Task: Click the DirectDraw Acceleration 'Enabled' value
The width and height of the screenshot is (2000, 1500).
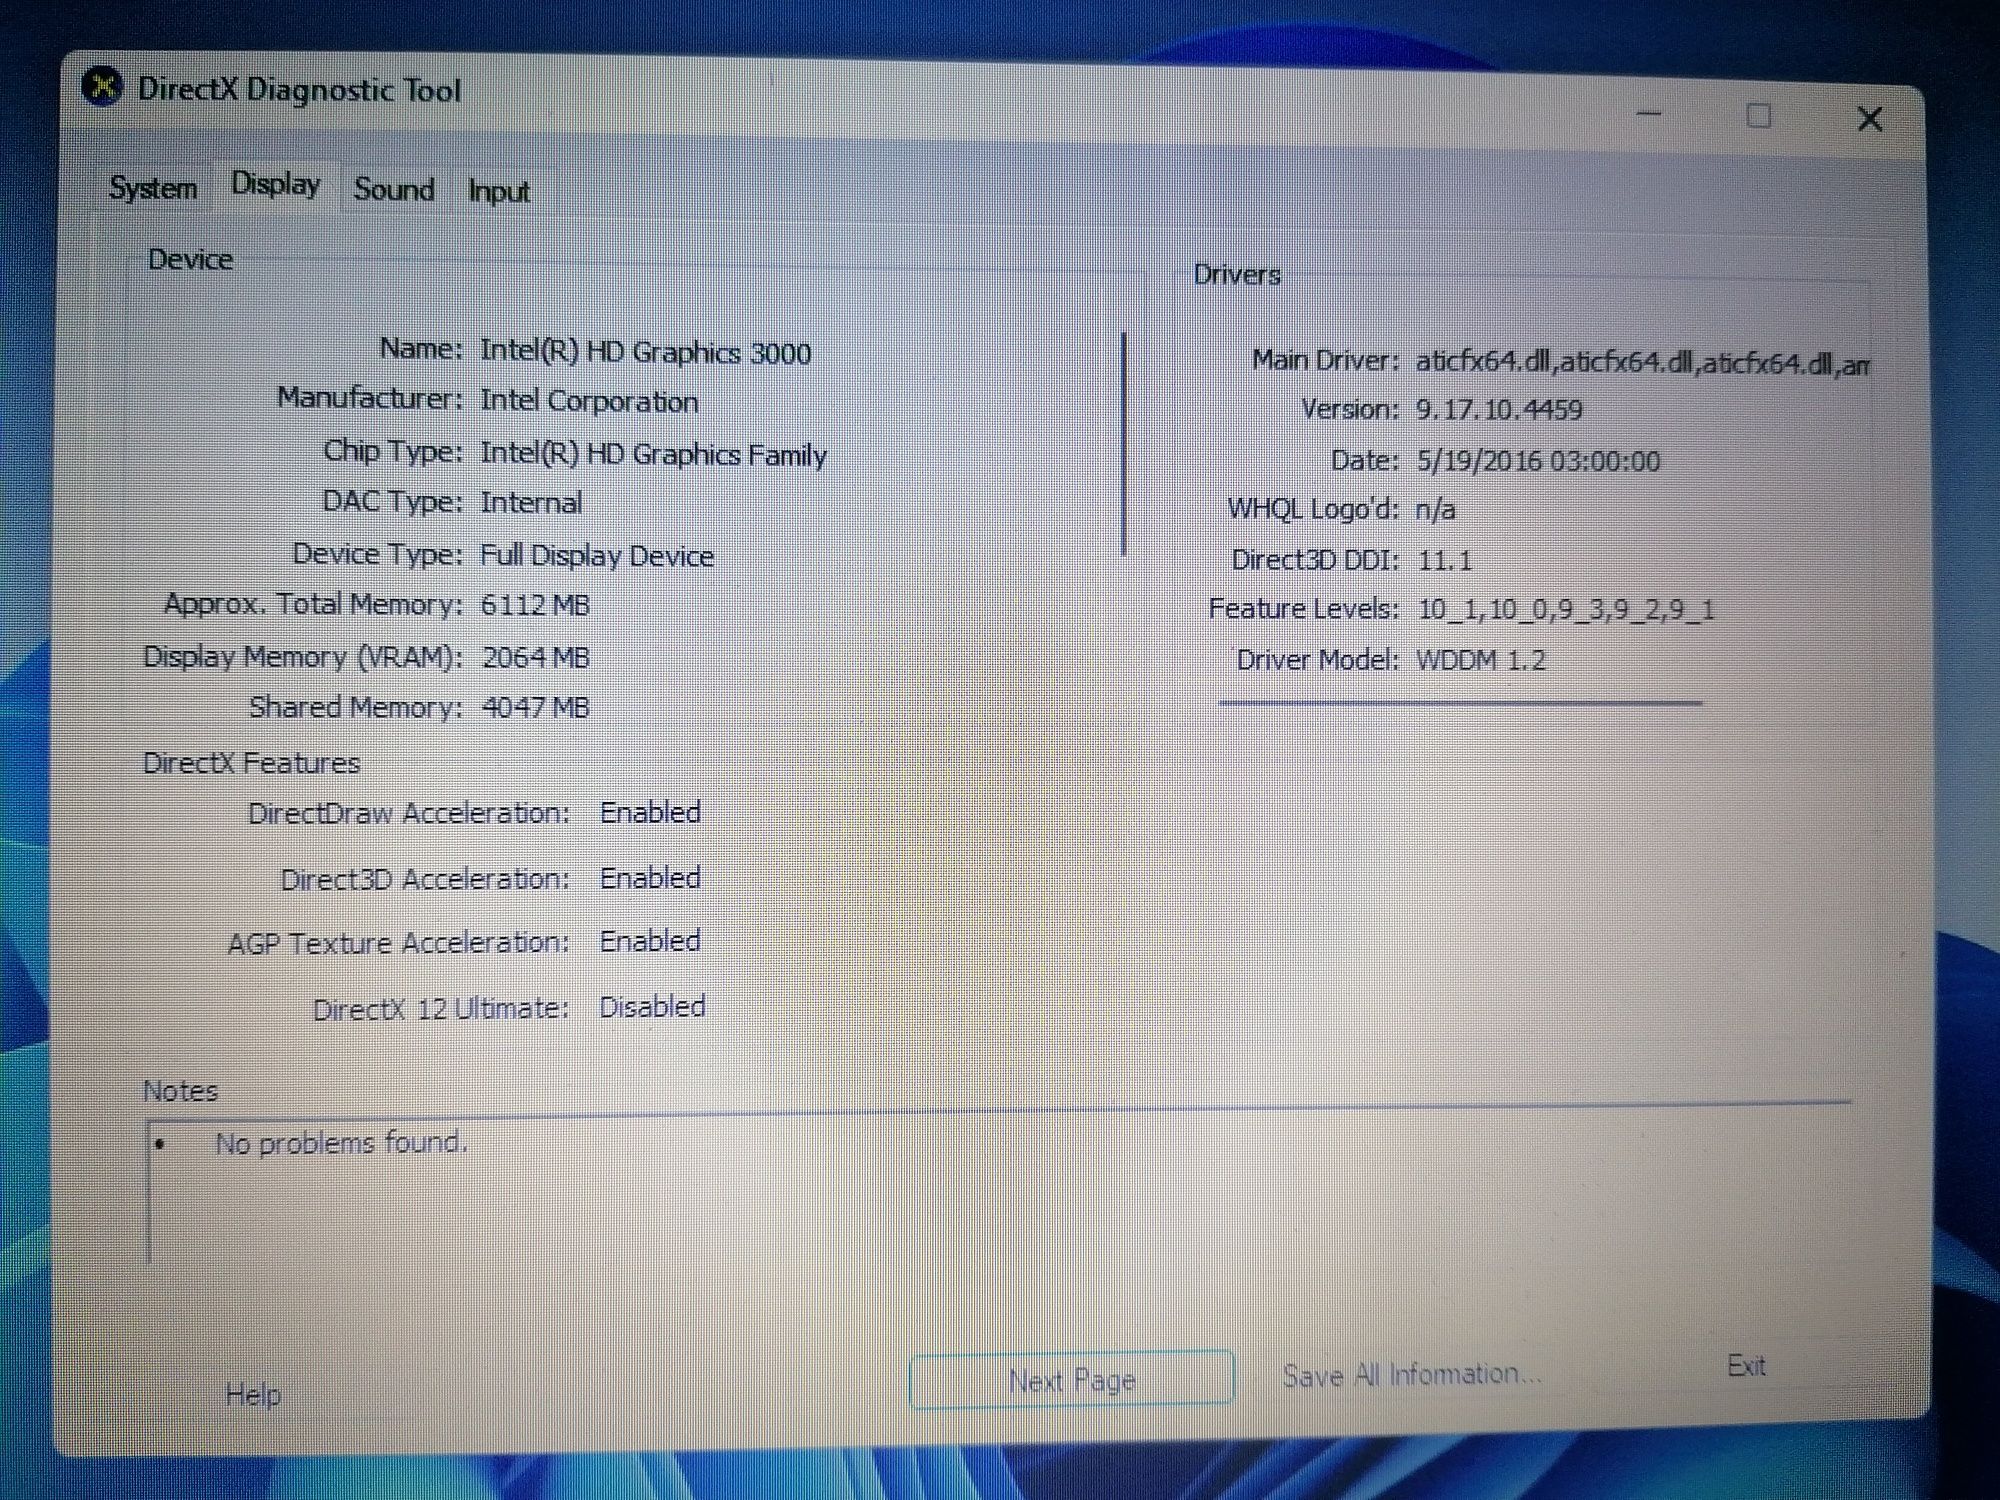Action: click(x=650, y=812)
